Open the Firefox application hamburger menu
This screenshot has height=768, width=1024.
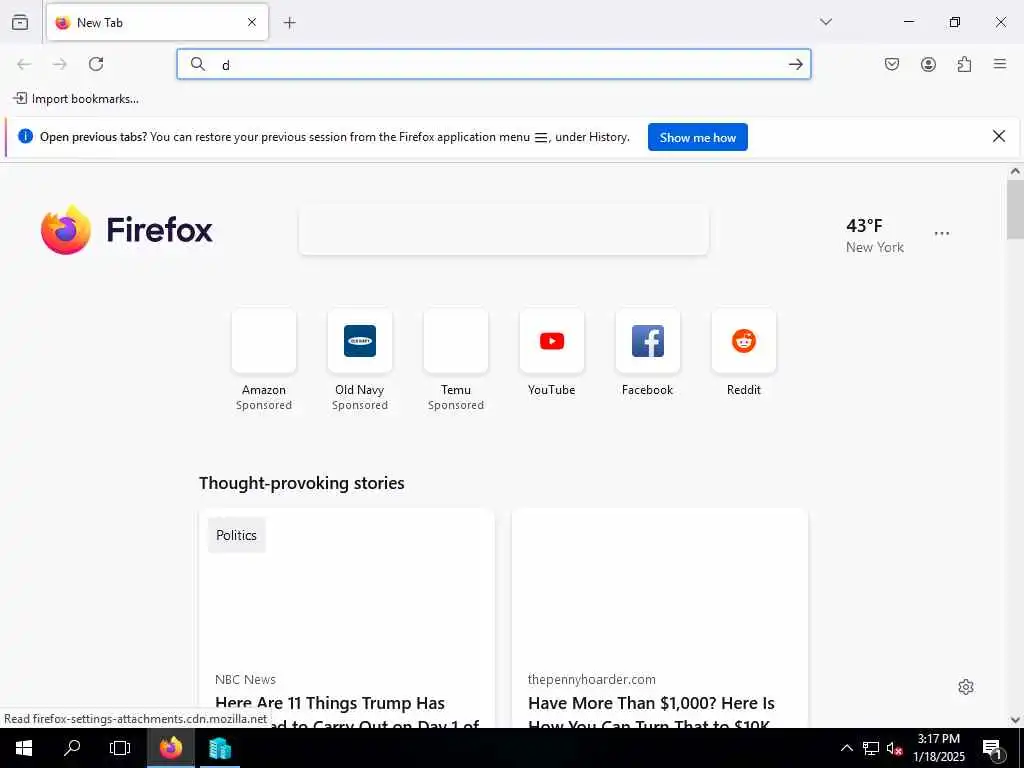[1000, 64]
